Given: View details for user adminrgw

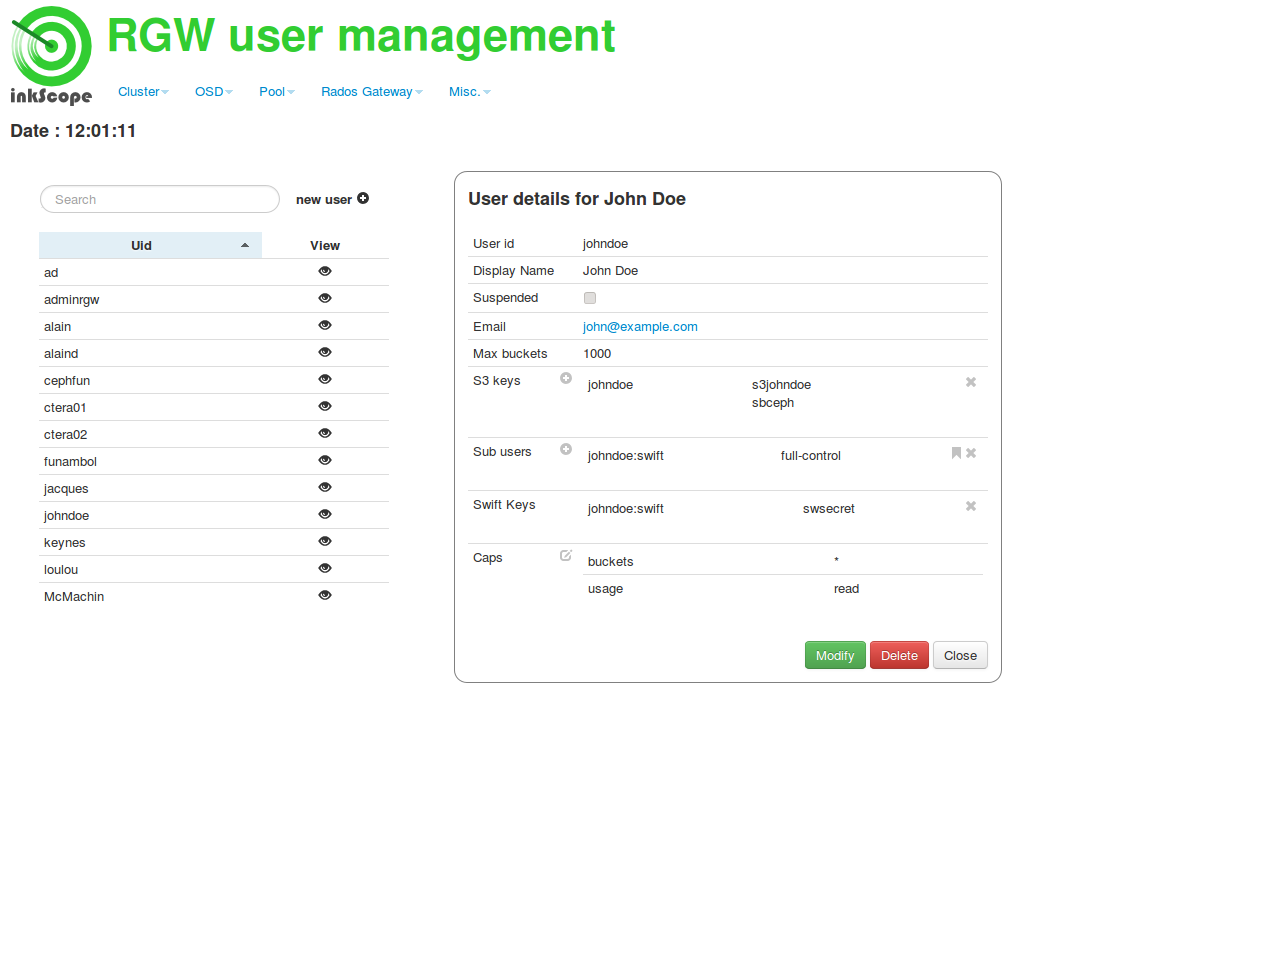Looking at the screenshot, I should (x=325, y=298).
